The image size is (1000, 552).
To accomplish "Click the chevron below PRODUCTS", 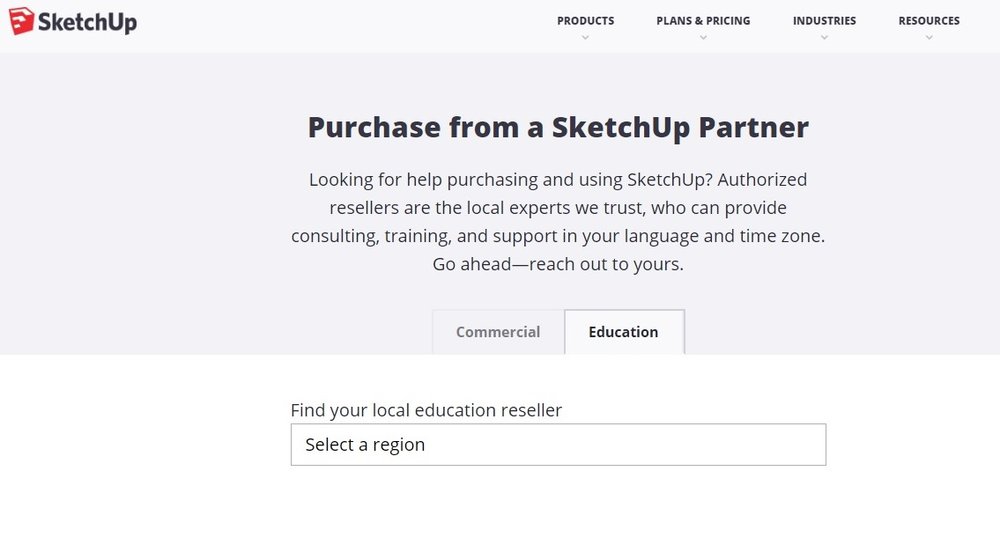I will [x=585, y=38].
